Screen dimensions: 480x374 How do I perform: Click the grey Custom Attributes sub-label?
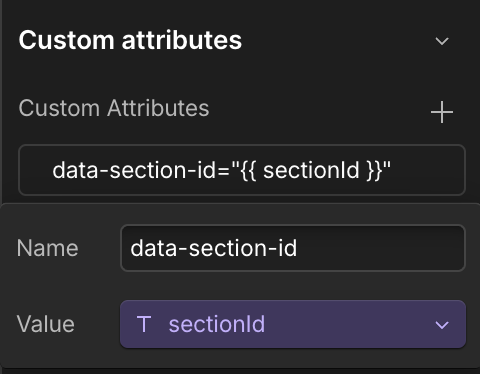tap(114, 108)
